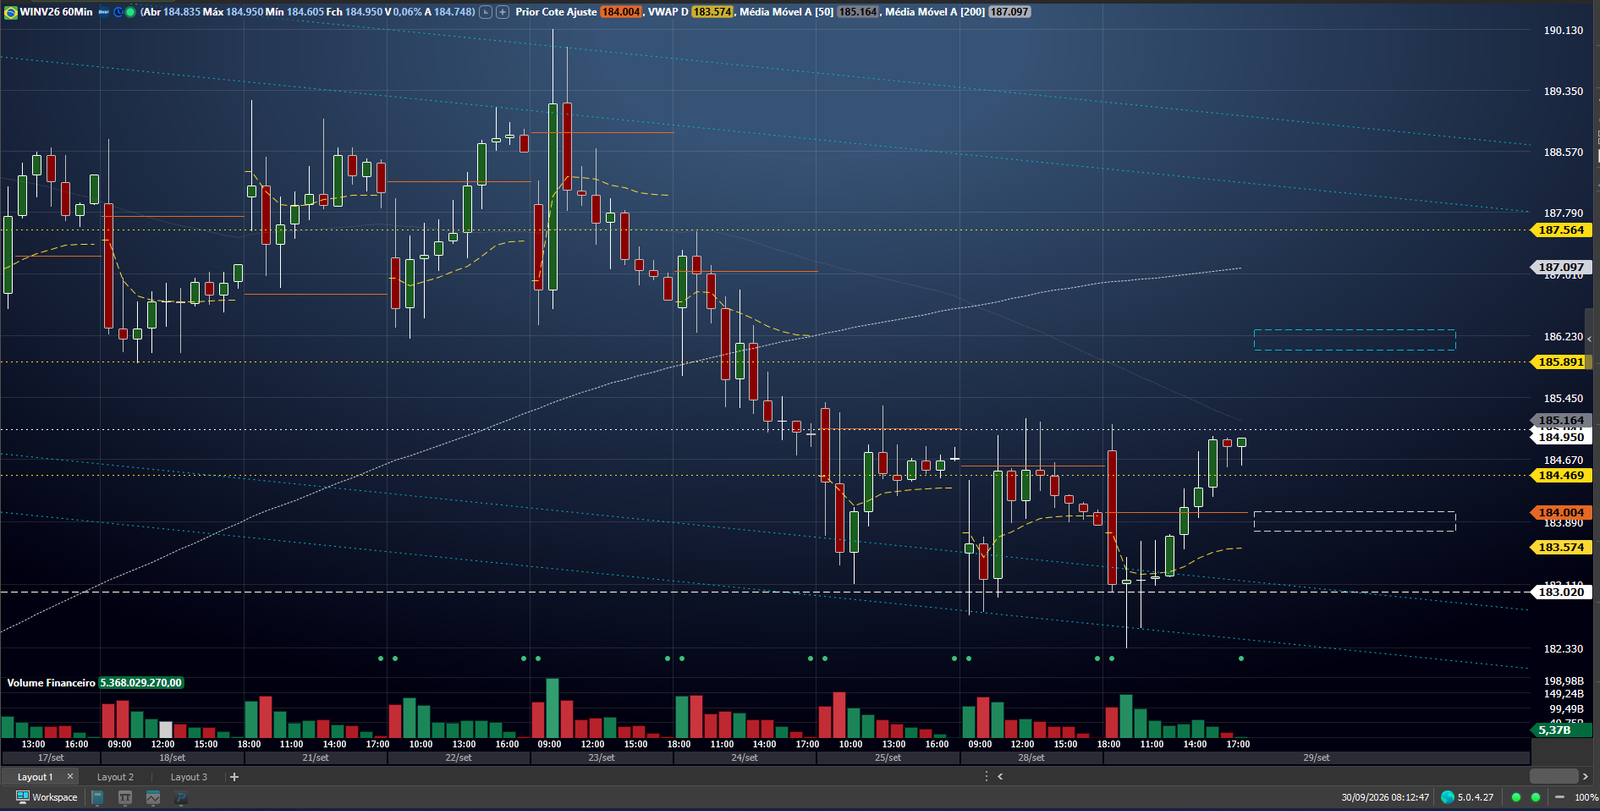Click the first green connection indicator
Screen dimensions: 1600x811
1516,797
